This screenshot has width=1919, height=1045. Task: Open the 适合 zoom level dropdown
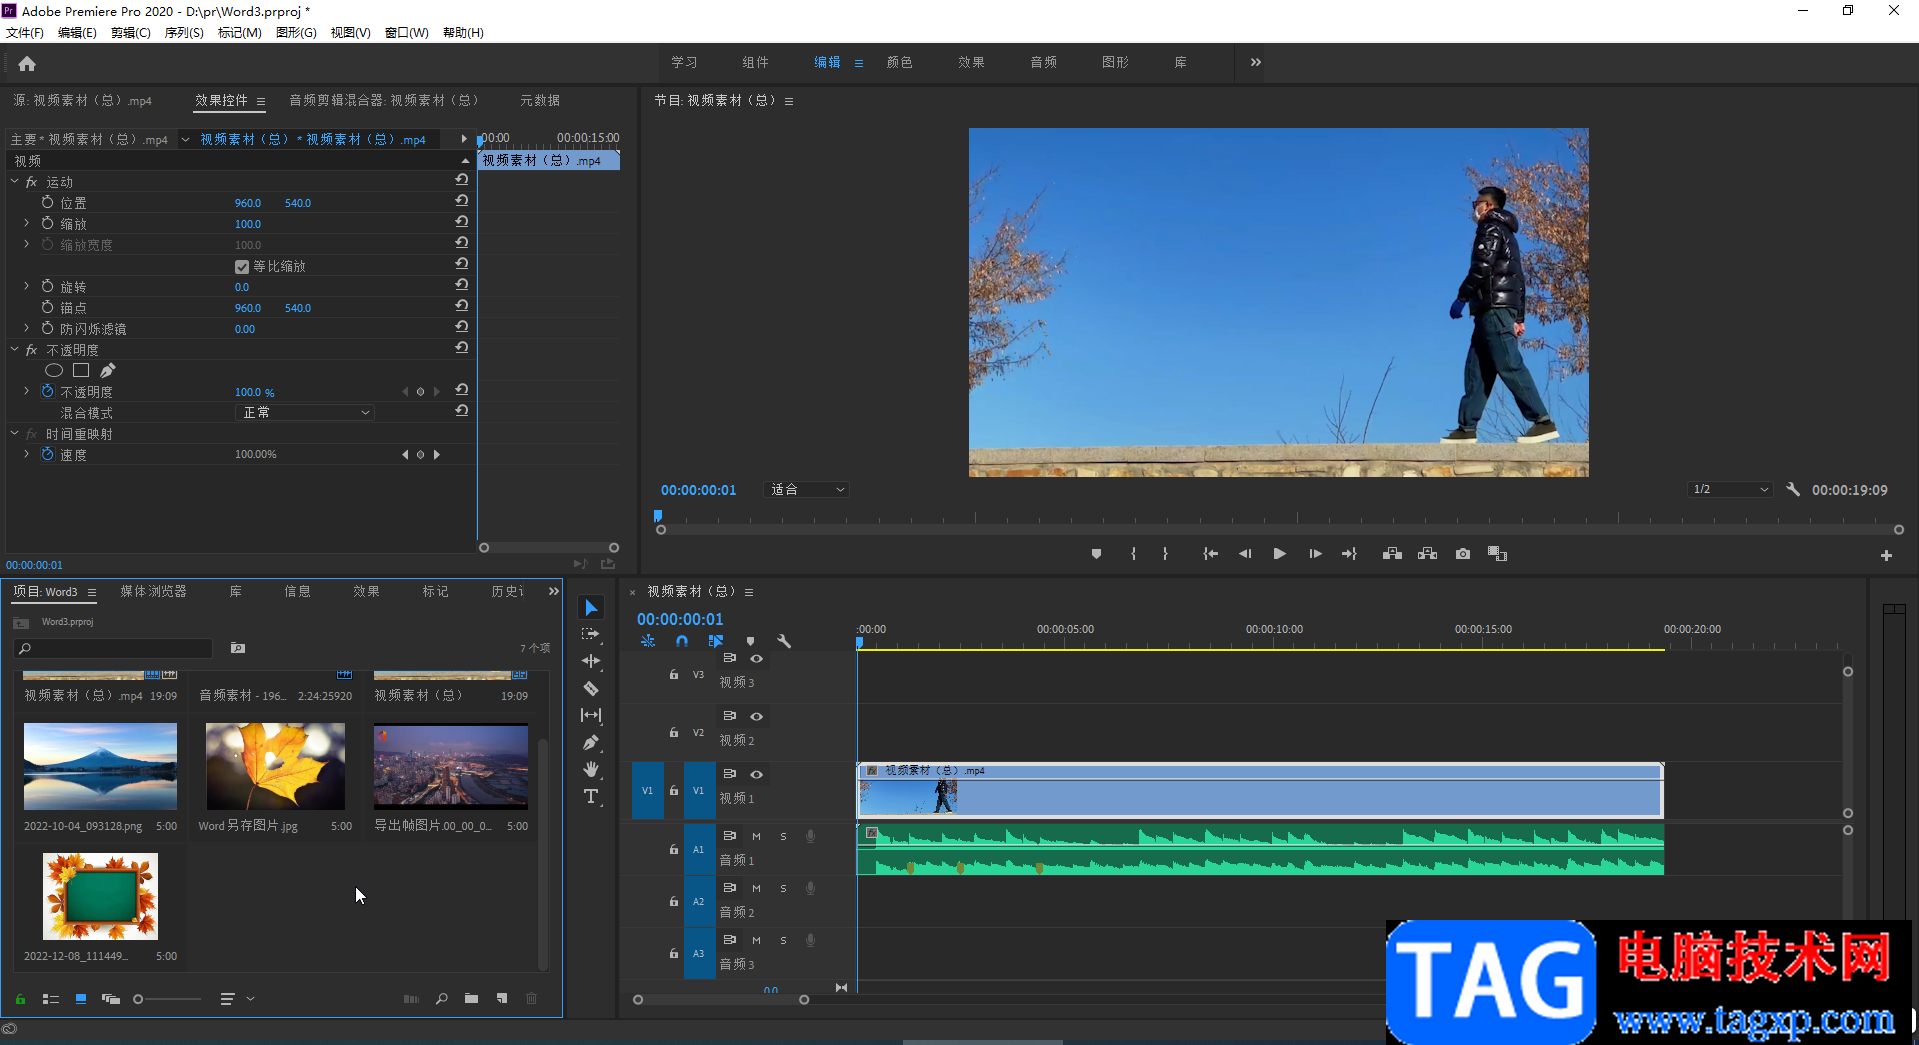point(807,490)
